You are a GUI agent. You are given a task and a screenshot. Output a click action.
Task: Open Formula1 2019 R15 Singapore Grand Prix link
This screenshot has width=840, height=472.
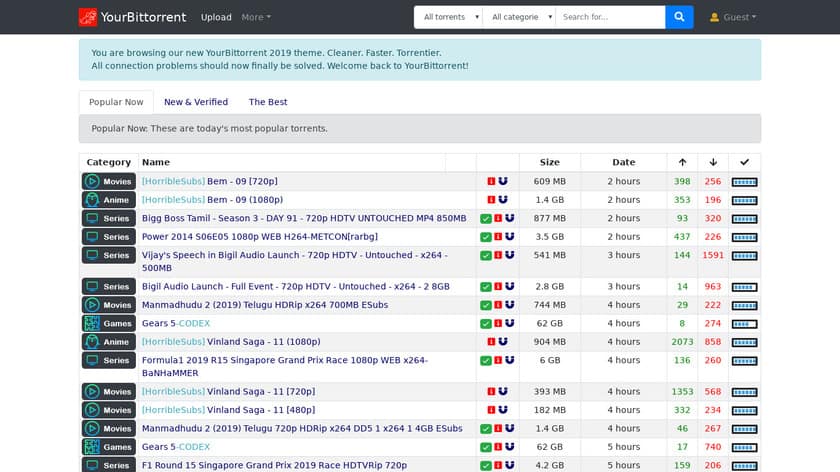[x=284, y=366]
